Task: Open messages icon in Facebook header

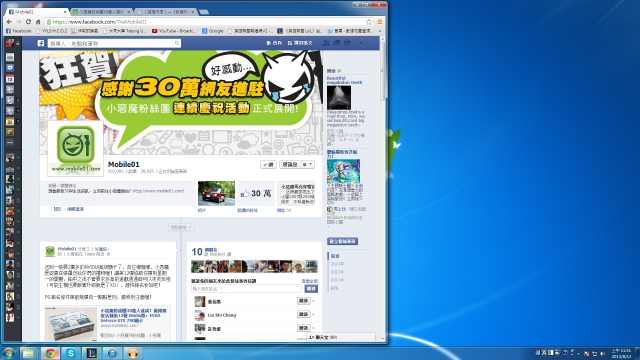Action: pyautogui.click(x=337, y=43)
